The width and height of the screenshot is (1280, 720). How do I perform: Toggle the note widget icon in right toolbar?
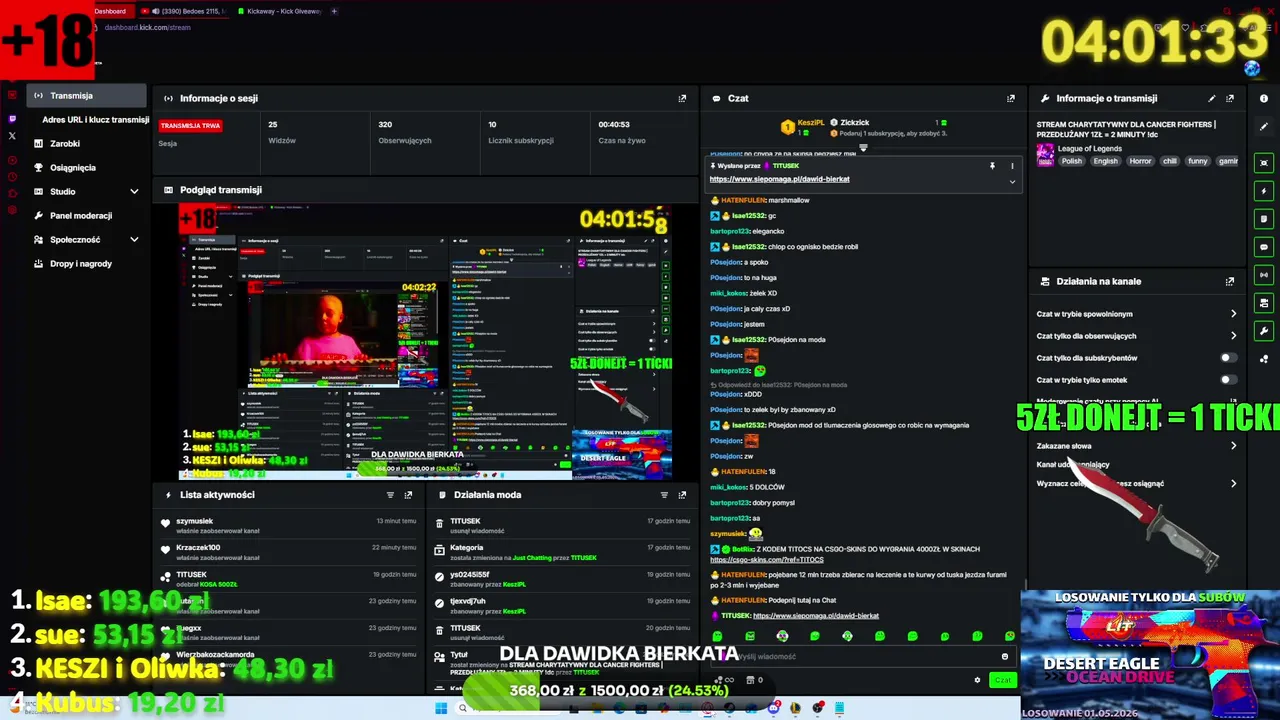(1264, 219)
